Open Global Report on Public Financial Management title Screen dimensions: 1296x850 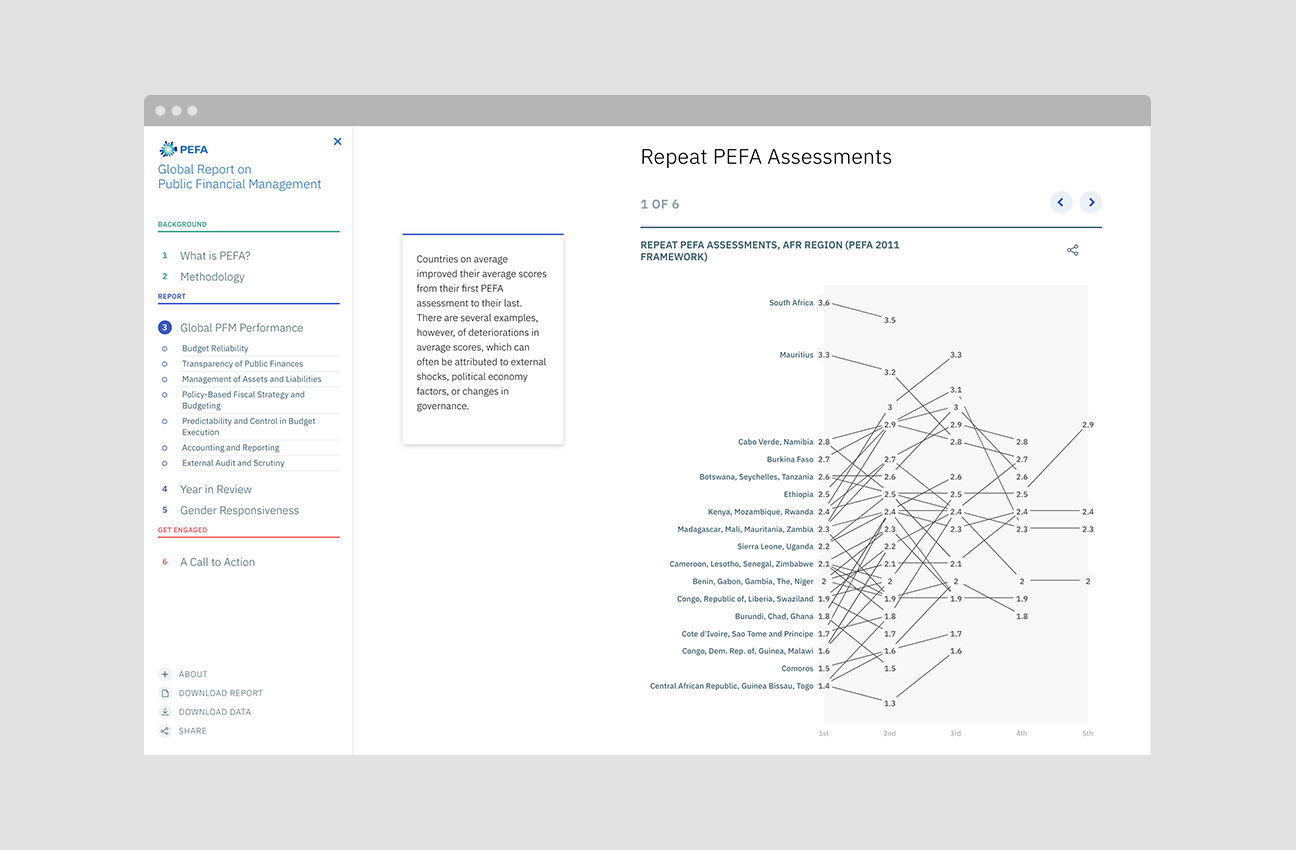(240, 177)
